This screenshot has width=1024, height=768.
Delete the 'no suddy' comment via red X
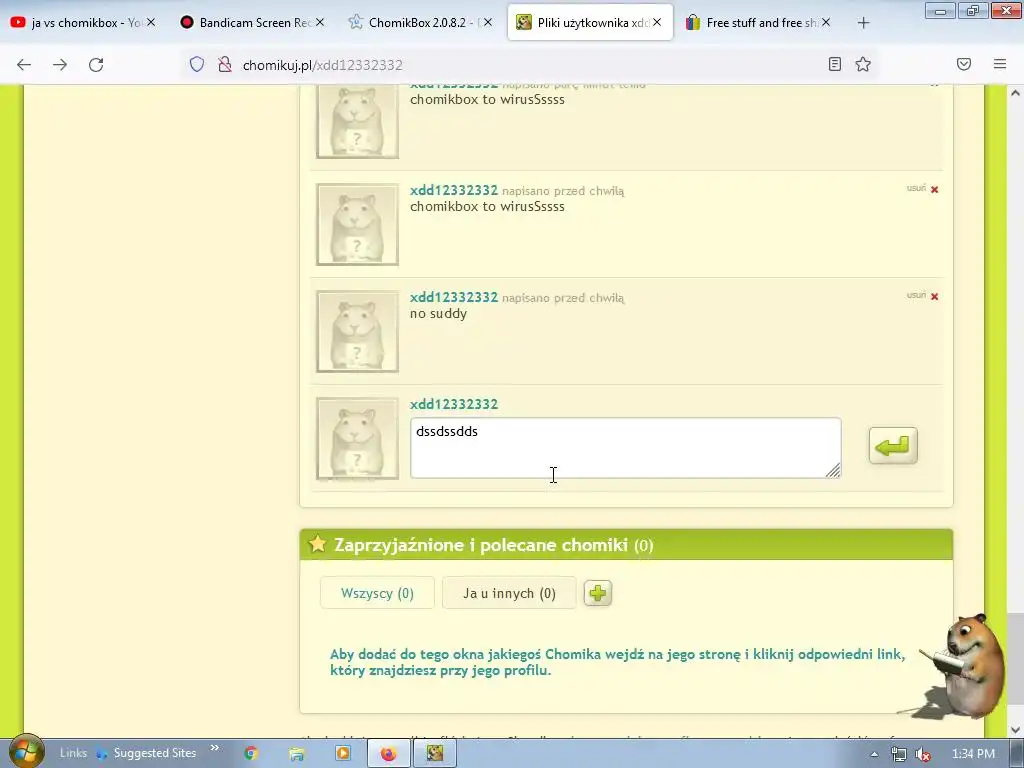coord(935,296)
